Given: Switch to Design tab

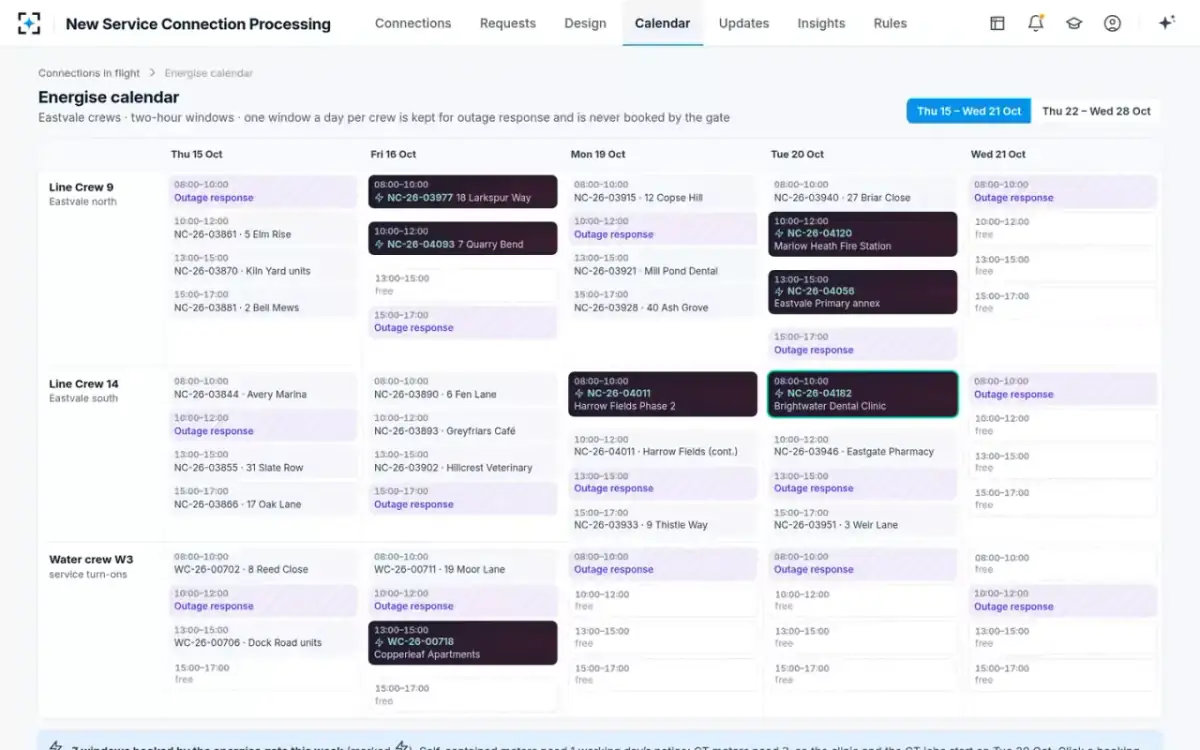Looking at the screenshot, I should 585,23.
